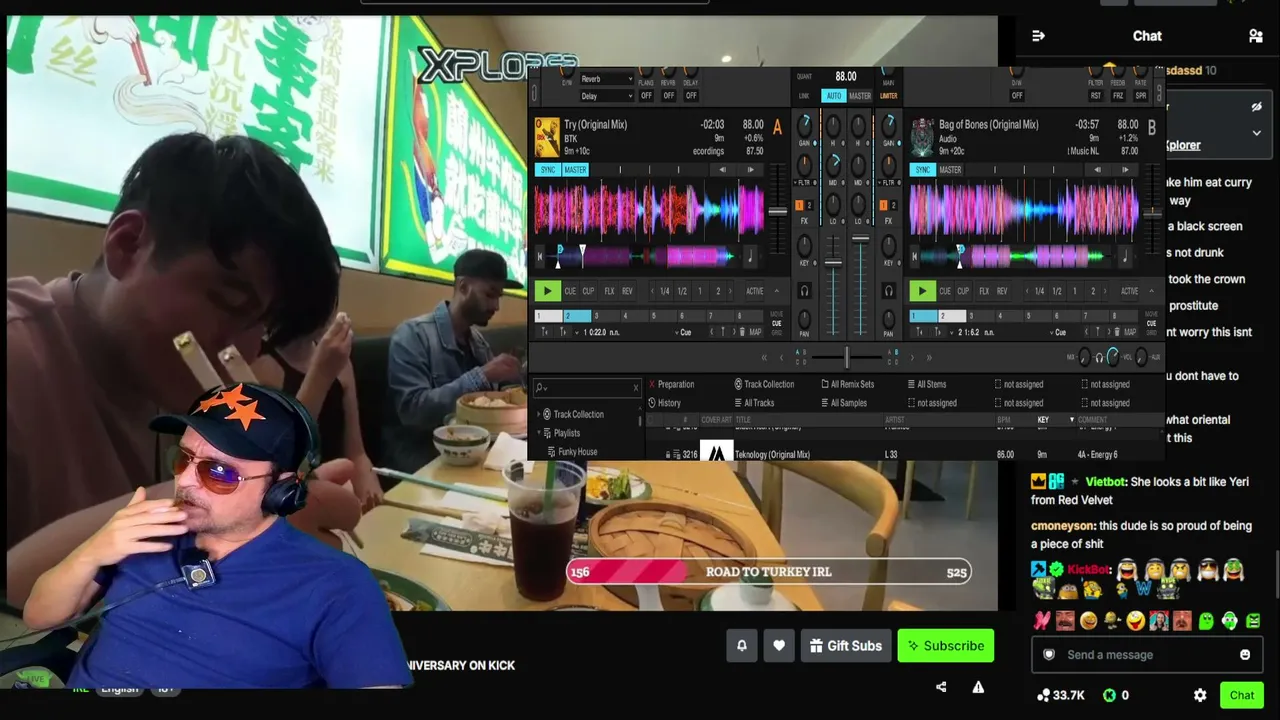
Task: Sort the track list by KEY column
Action: tap(1043, 420)
